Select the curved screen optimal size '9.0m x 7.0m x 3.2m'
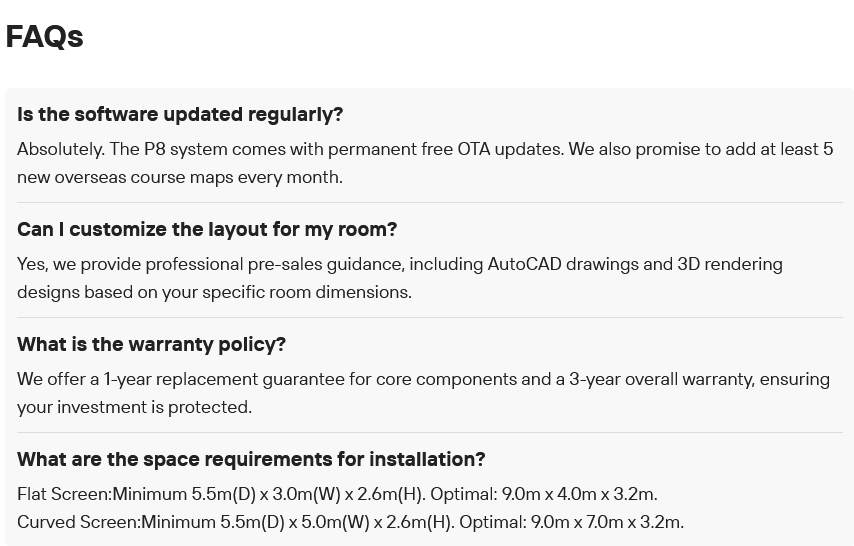854x546 pixels. 607,522
